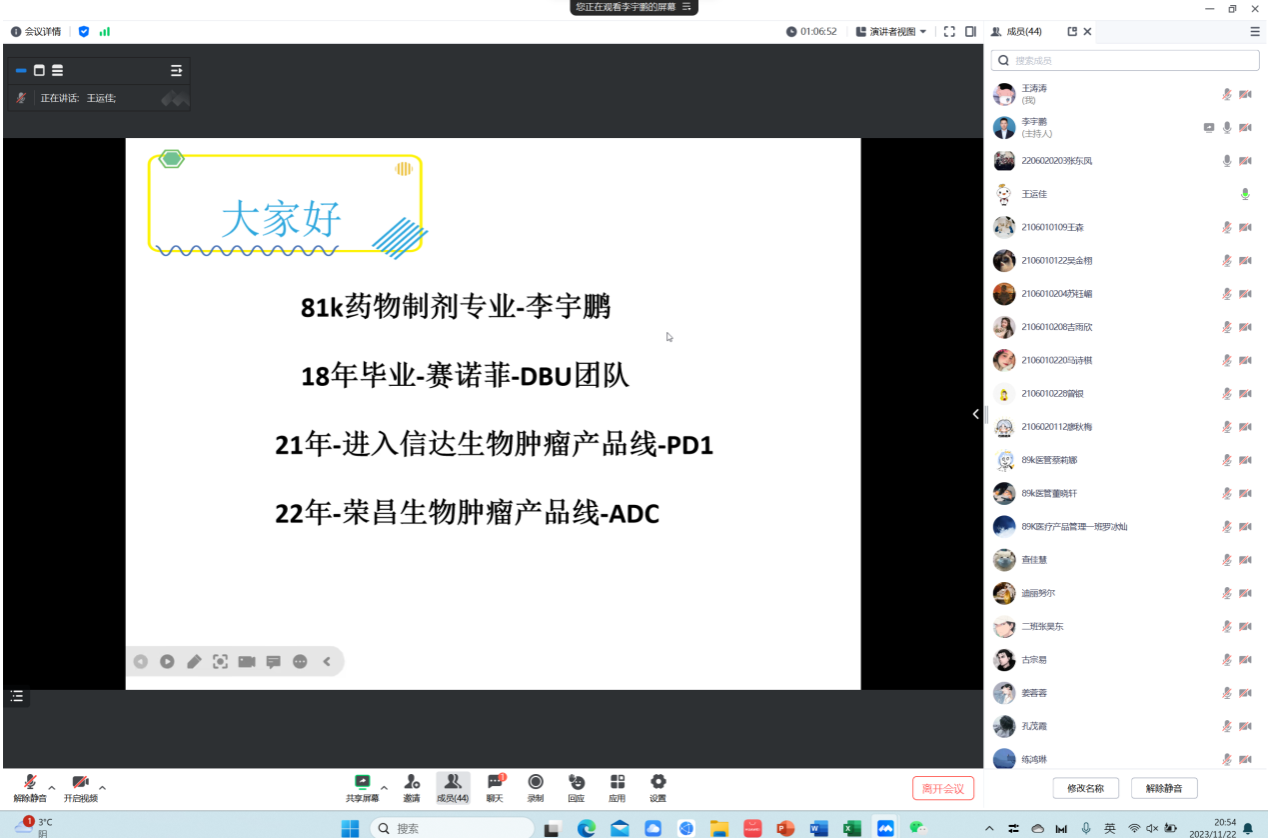The height and width of the screenshot is (838, 1268).
Task: Enter full screen mode icon
Action: pyautogui.click(x=949, y=32)
